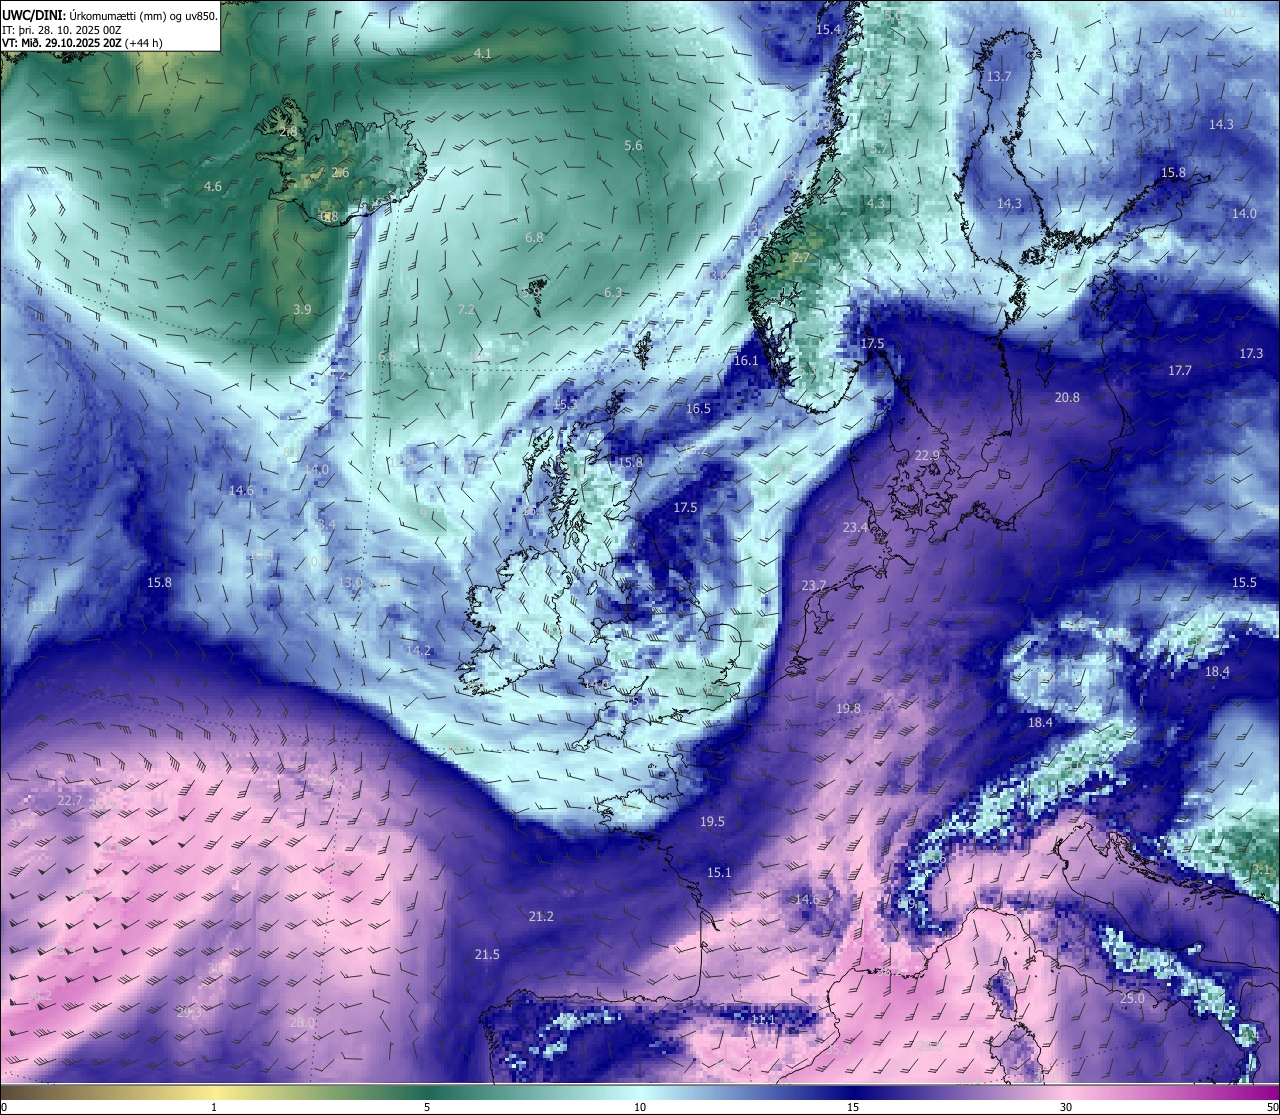Image resolution: width=1280 pixels, height=1115 pixels.
Task: Click the color scale tick label 10
Action: tap(640, 1107)
